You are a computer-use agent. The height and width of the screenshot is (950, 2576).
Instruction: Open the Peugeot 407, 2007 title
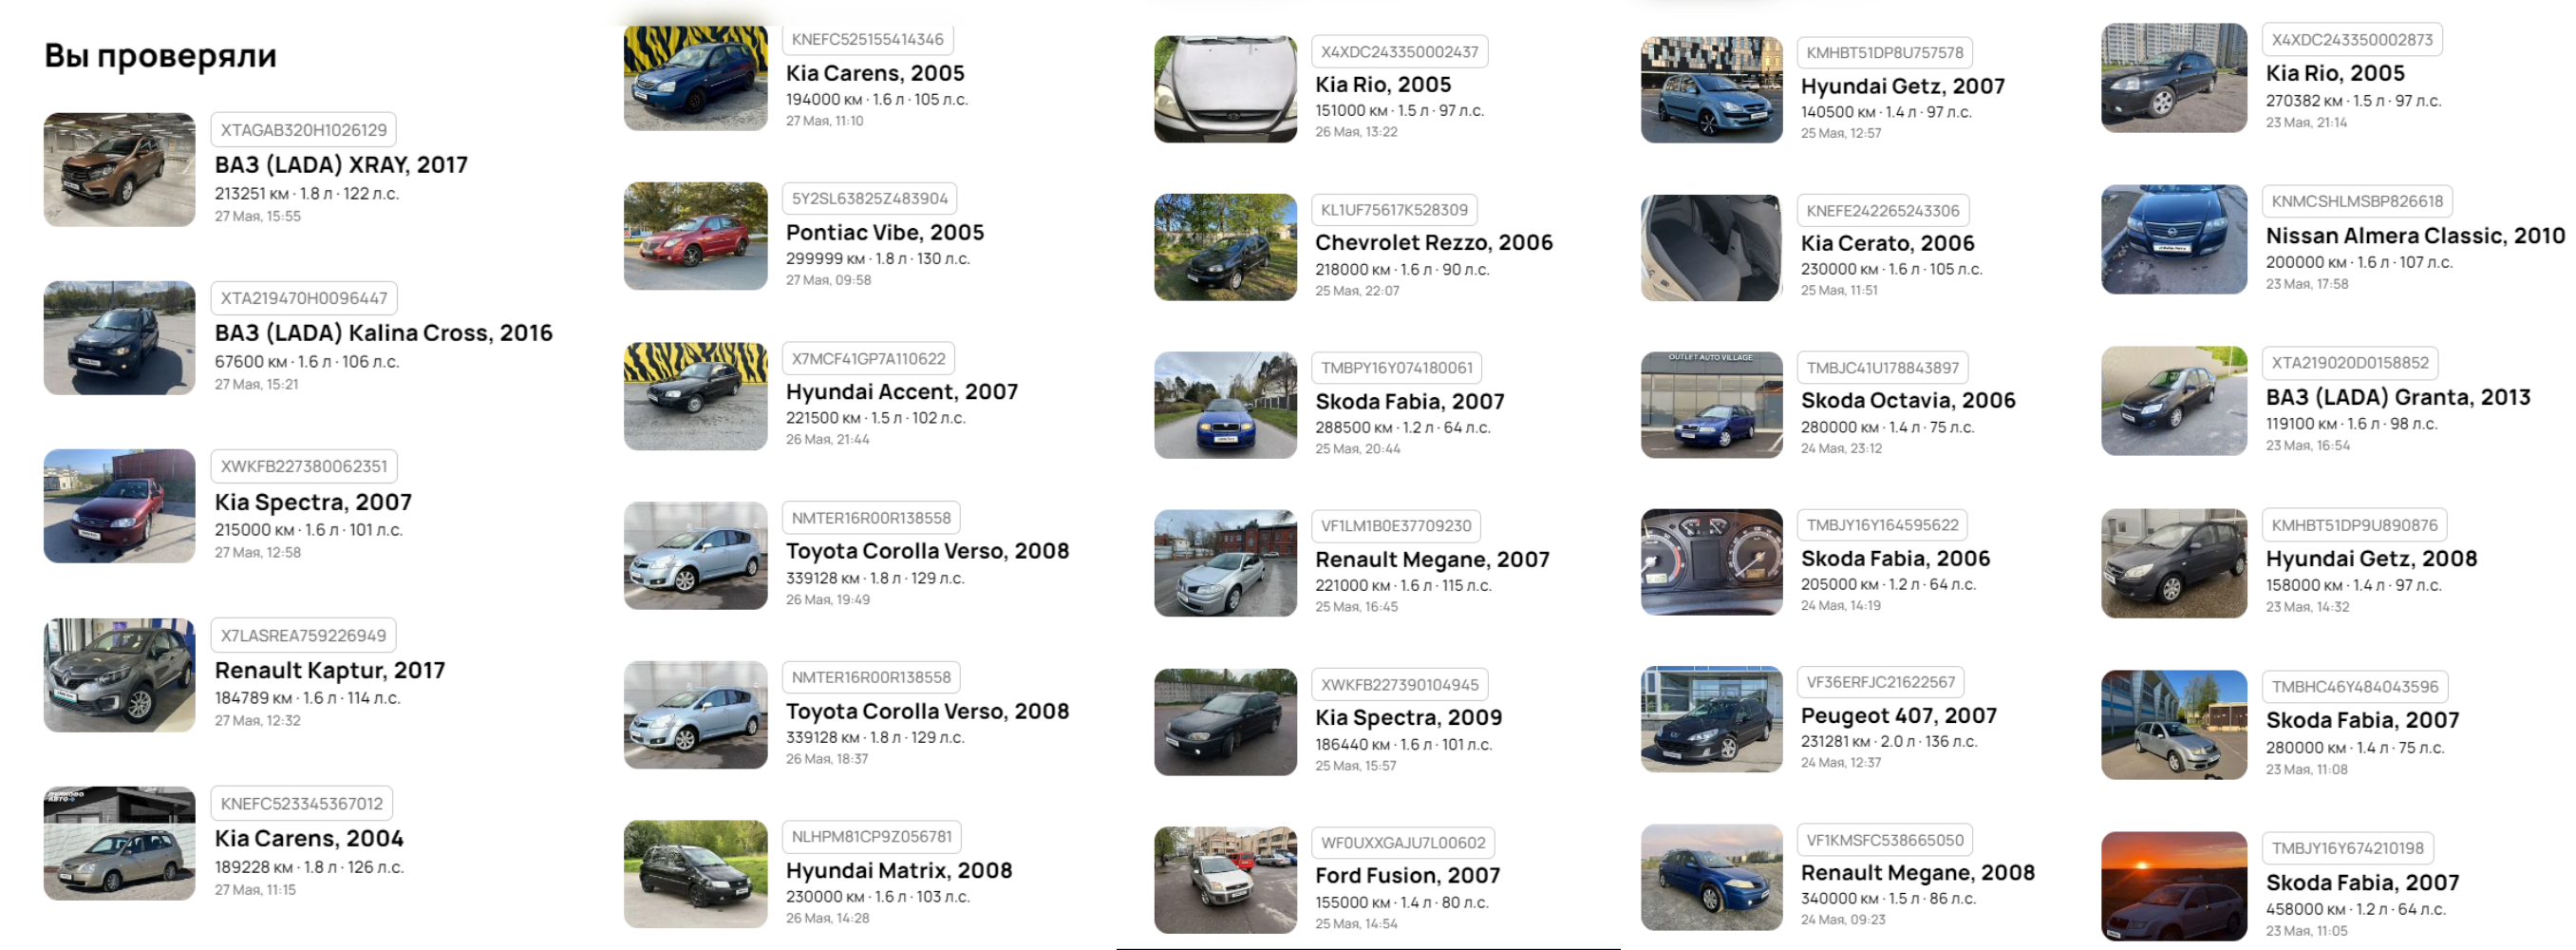coord(1898,715)
